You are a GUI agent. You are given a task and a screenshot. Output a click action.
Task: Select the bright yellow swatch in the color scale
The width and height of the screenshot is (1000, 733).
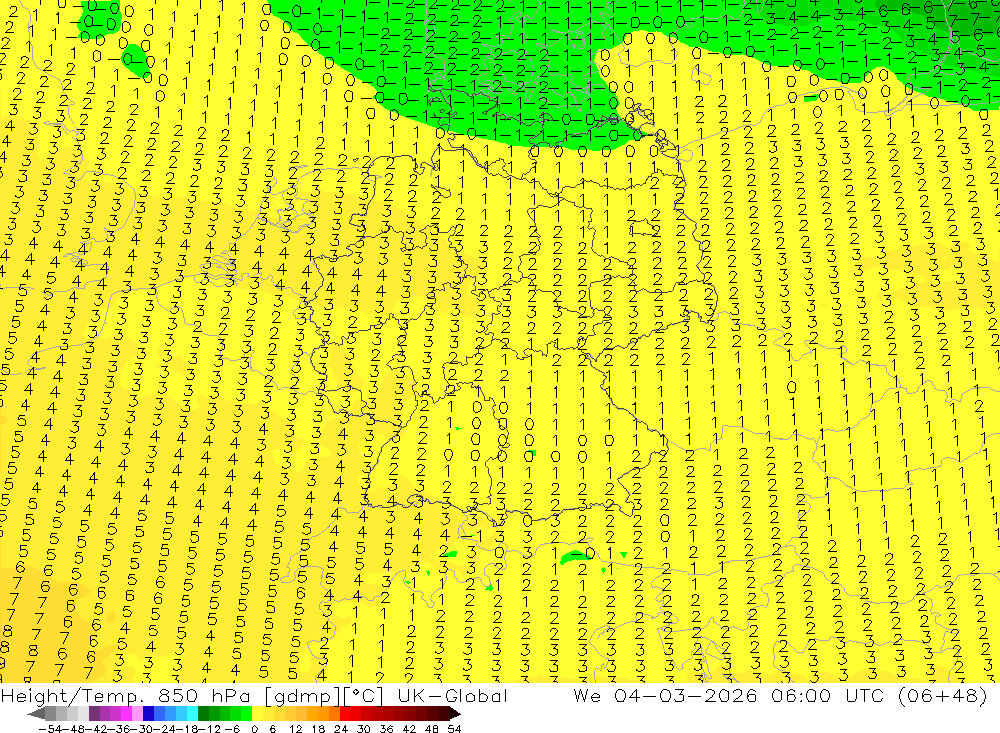pyautogui.click(x=257, y=713)
